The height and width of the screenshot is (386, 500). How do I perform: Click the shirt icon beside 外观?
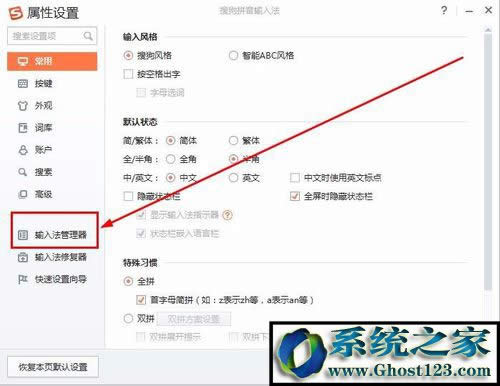[x=23, y=106]
